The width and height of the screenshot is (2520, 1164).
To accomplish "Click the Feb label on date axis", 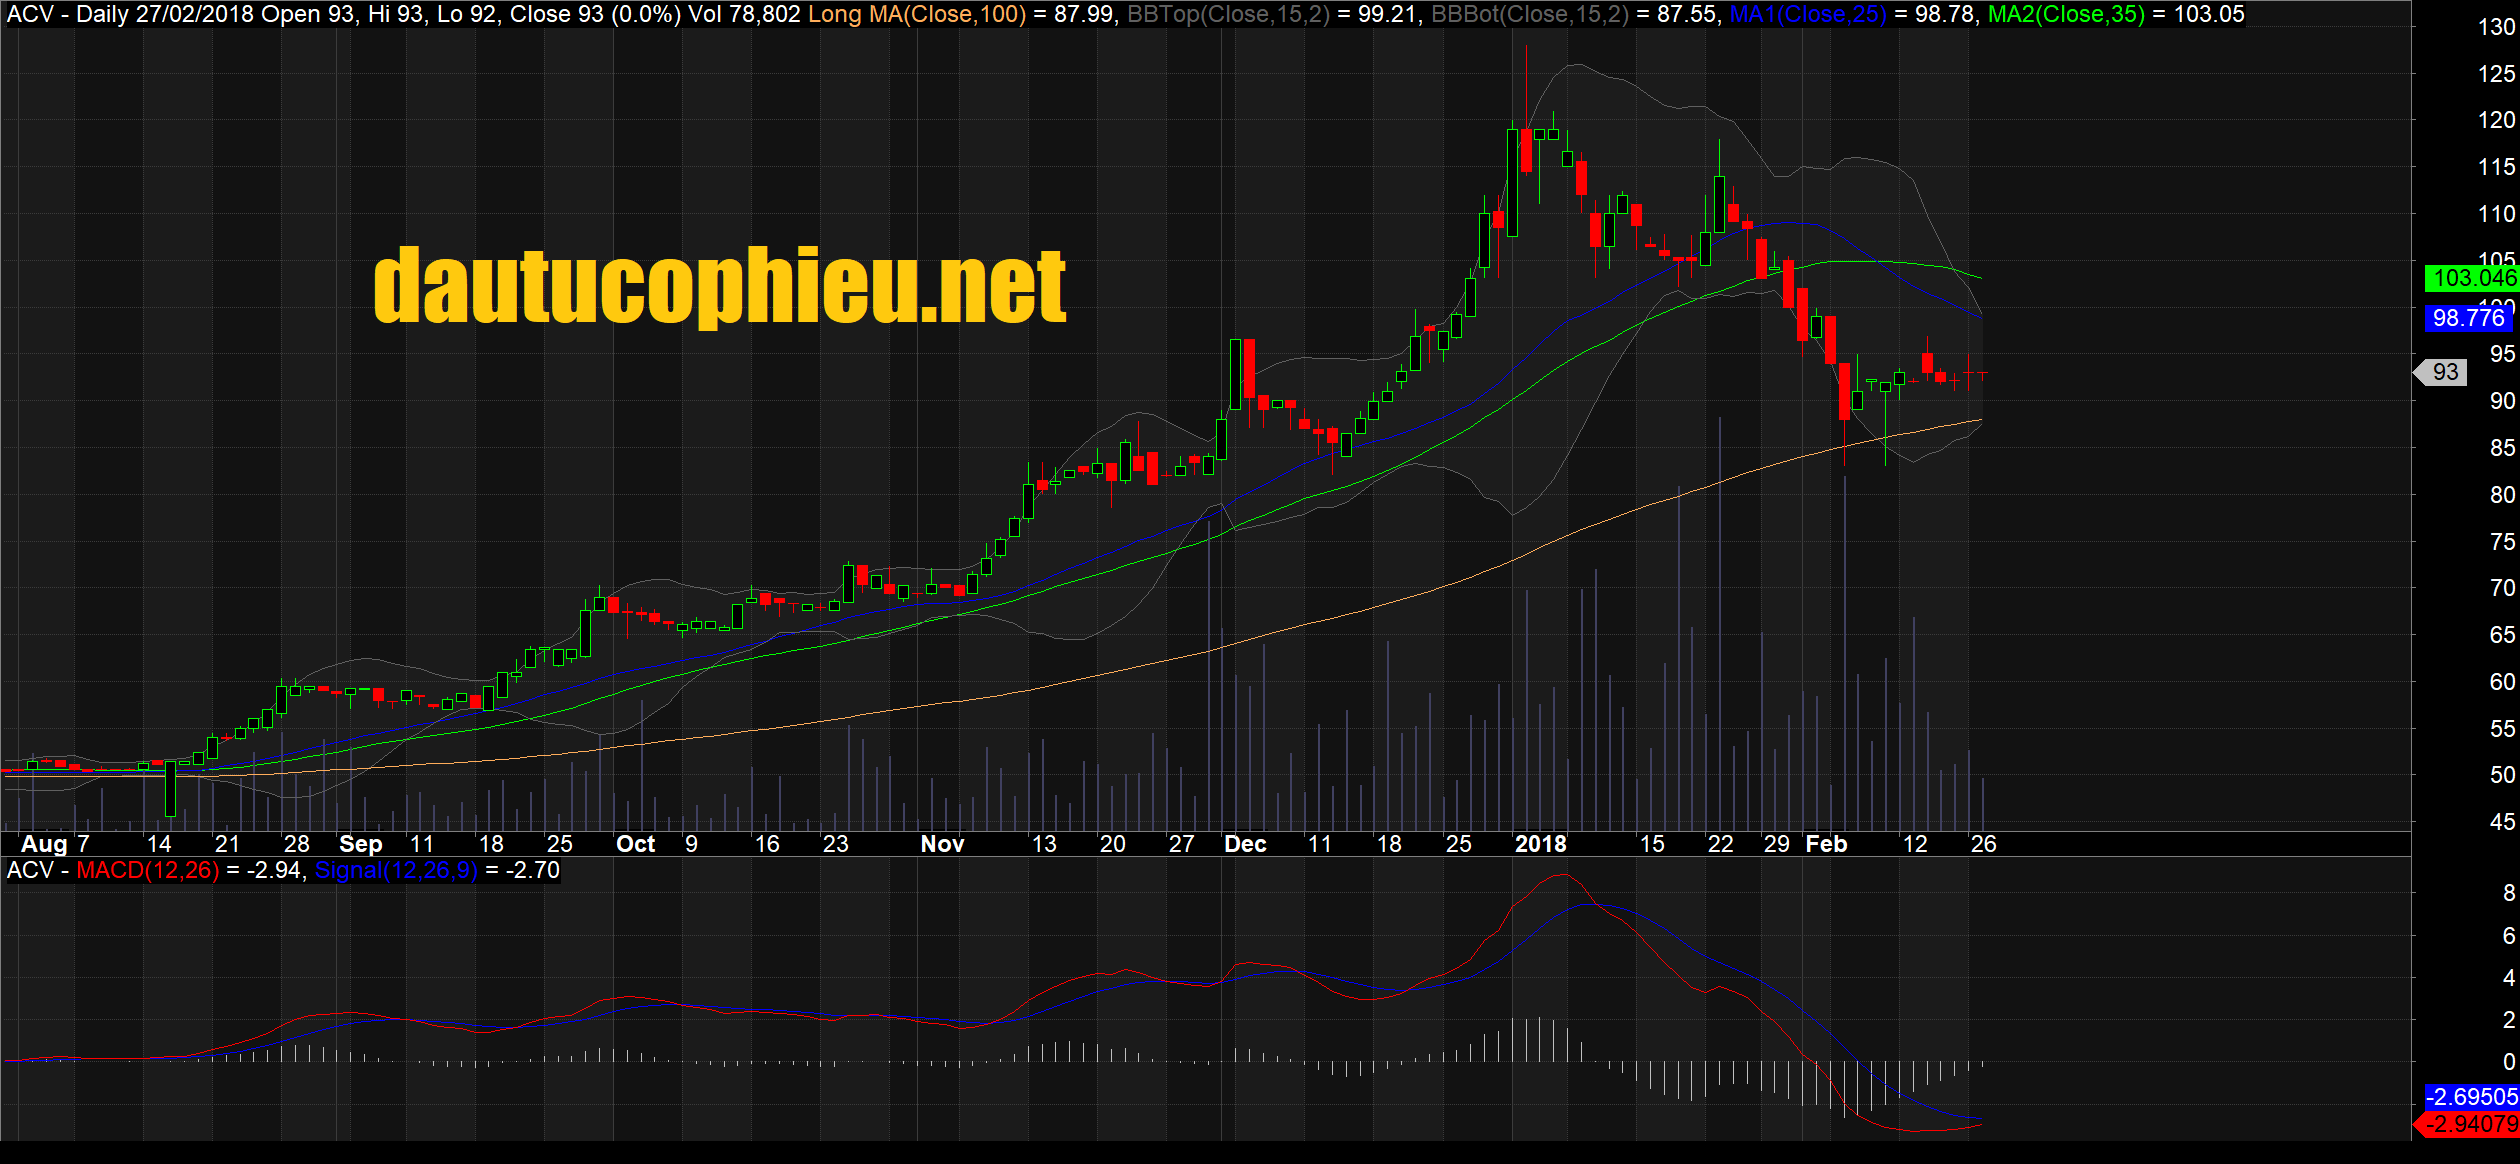I will [1826, 844].
